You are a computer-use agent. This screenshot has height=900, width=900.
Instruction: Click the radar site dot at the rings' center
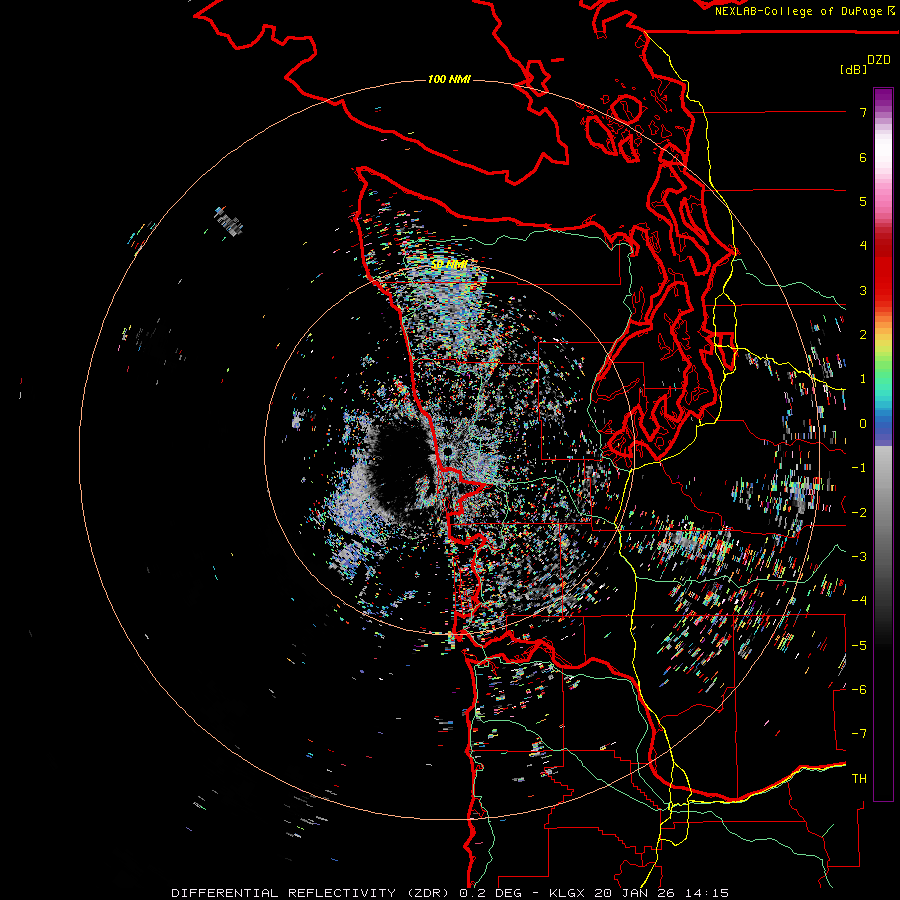pyautogui.click(x=447, y=453)
